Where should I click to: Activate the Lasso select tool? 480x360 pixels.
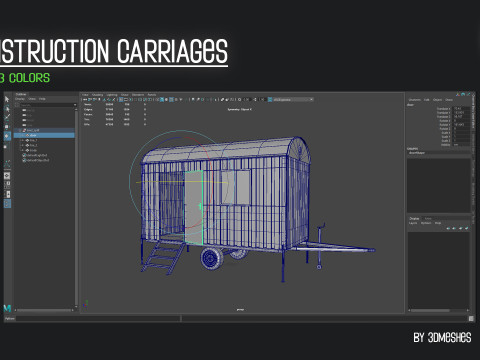[x=7, y=109]
